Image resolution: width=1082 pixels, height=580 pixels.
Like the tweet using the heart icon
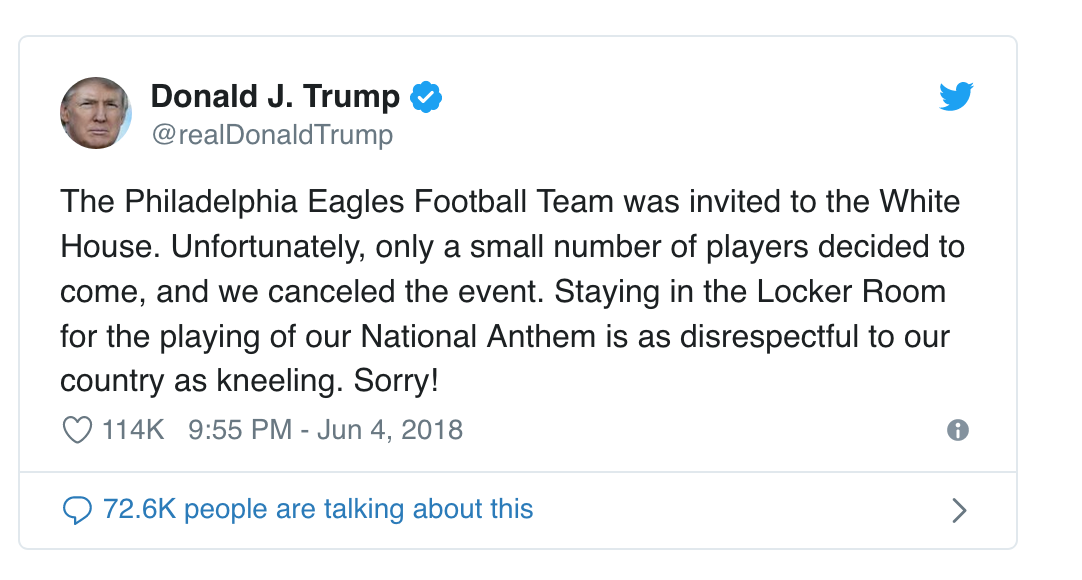pyautogui.click(x=77, y=430)
